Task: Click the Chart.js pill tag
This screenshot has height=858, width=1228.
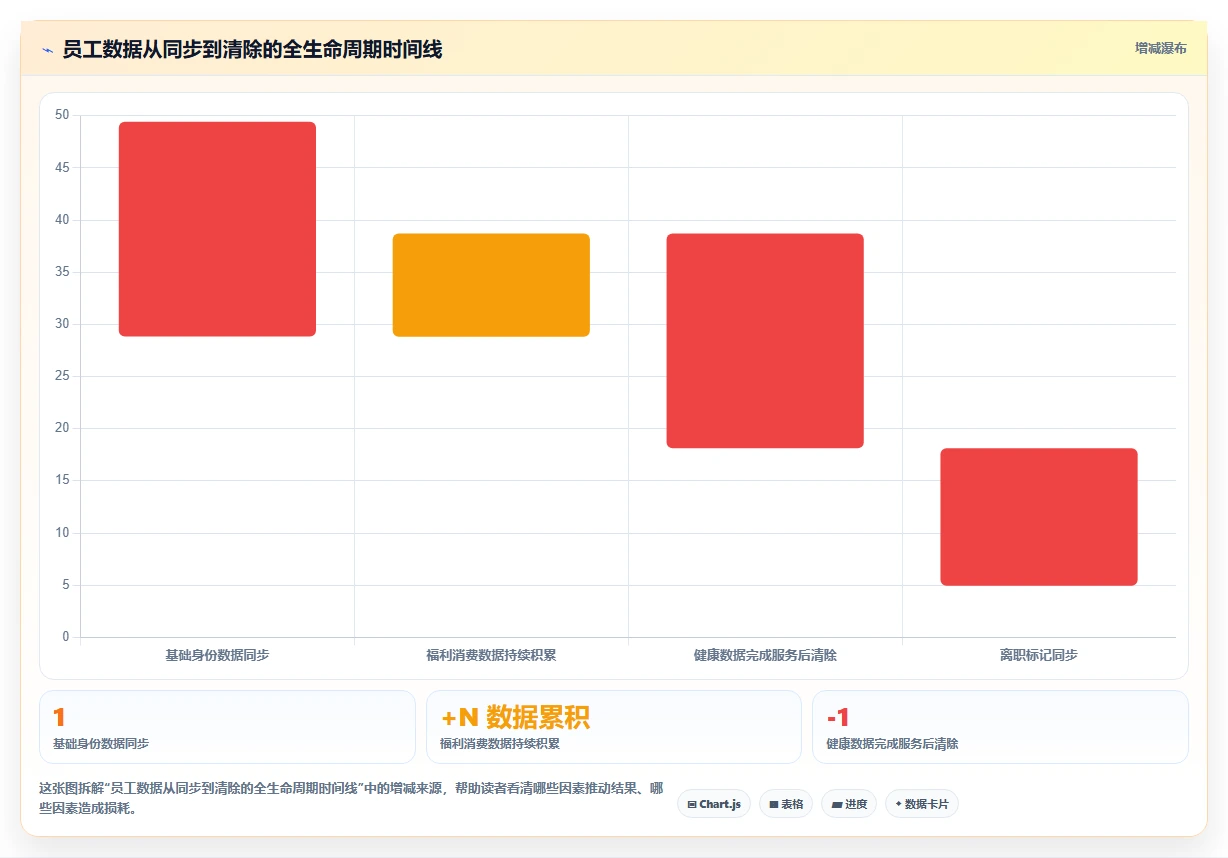Action: 714,804
